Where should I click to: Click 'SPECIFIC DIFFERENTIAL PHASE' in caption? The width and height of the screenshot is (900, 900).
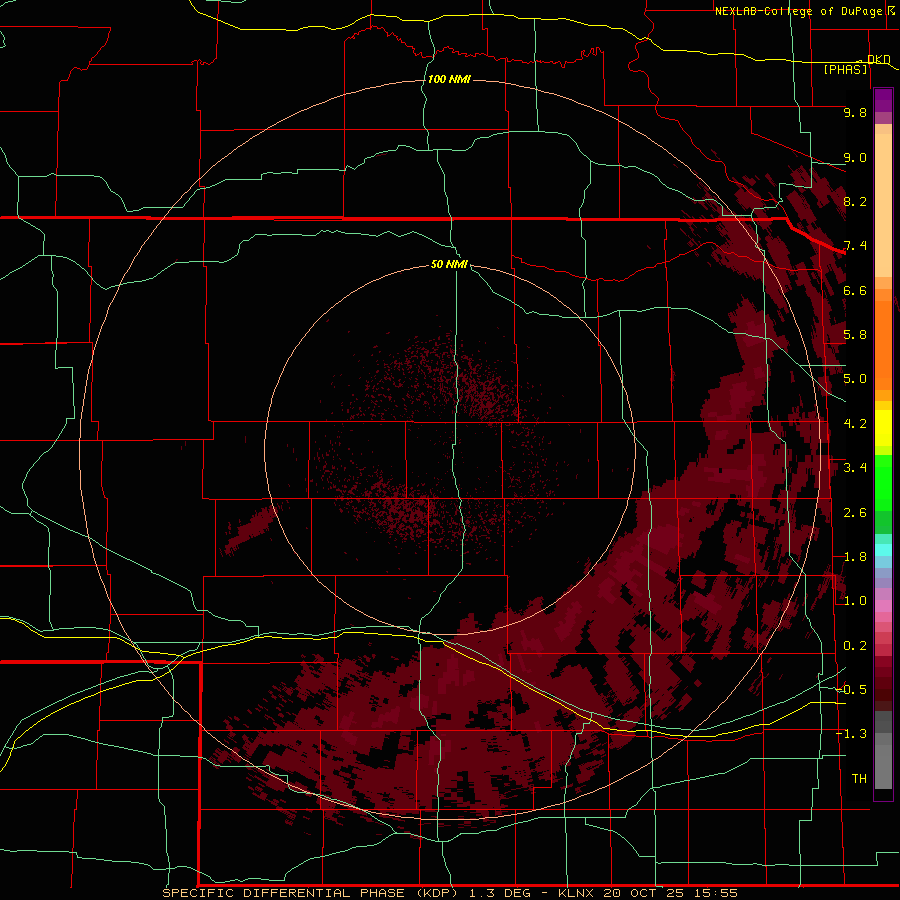tap(285, 893)
